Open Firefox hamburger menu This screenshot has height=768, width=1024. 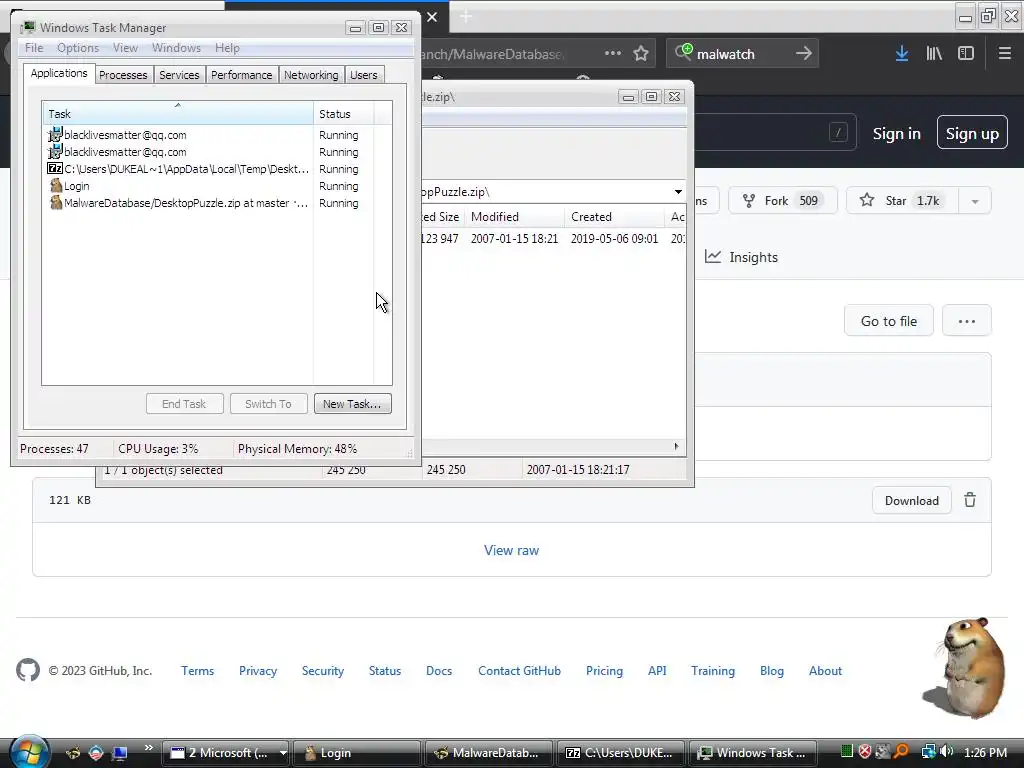point(1004,54)
